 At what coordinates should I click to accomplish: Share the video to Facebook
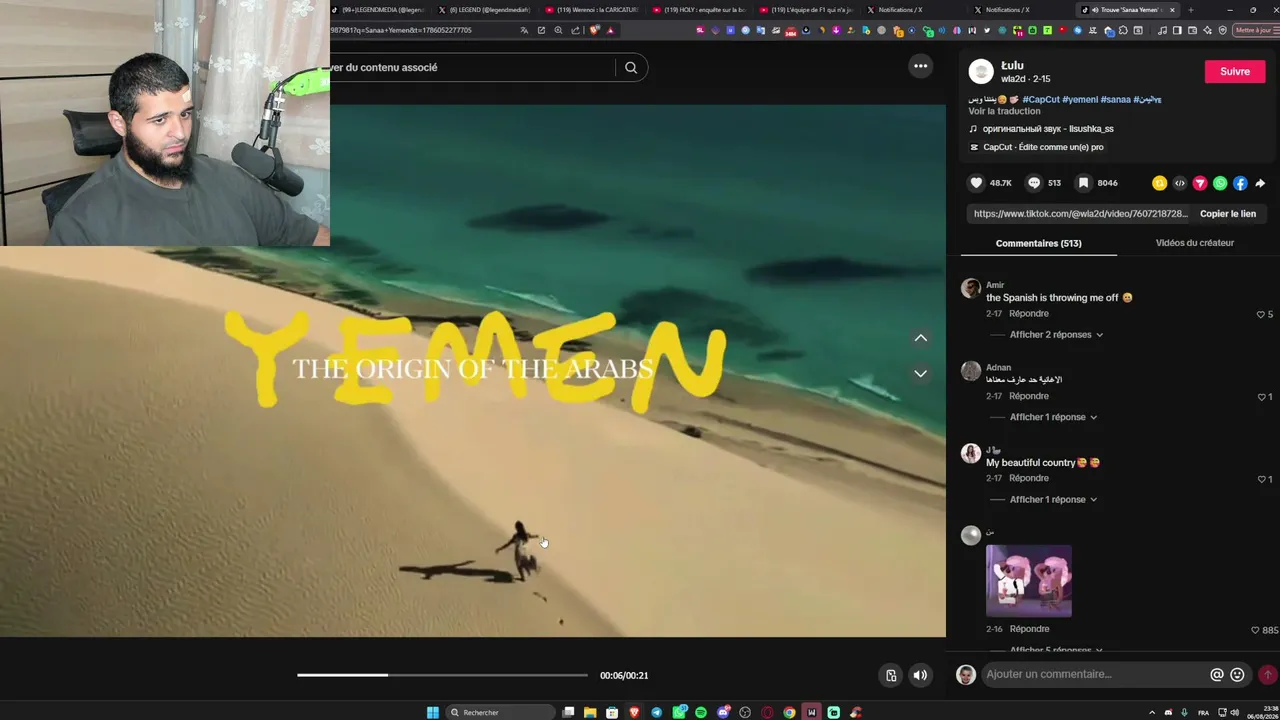click(x=1240, y=183)
